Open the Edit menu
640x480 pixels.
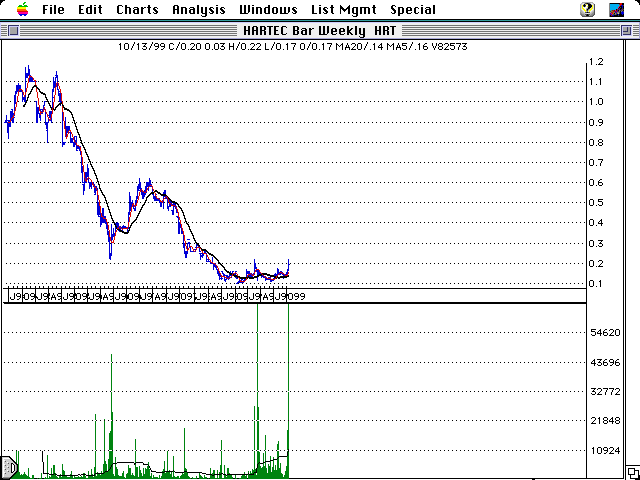point(90,9)
